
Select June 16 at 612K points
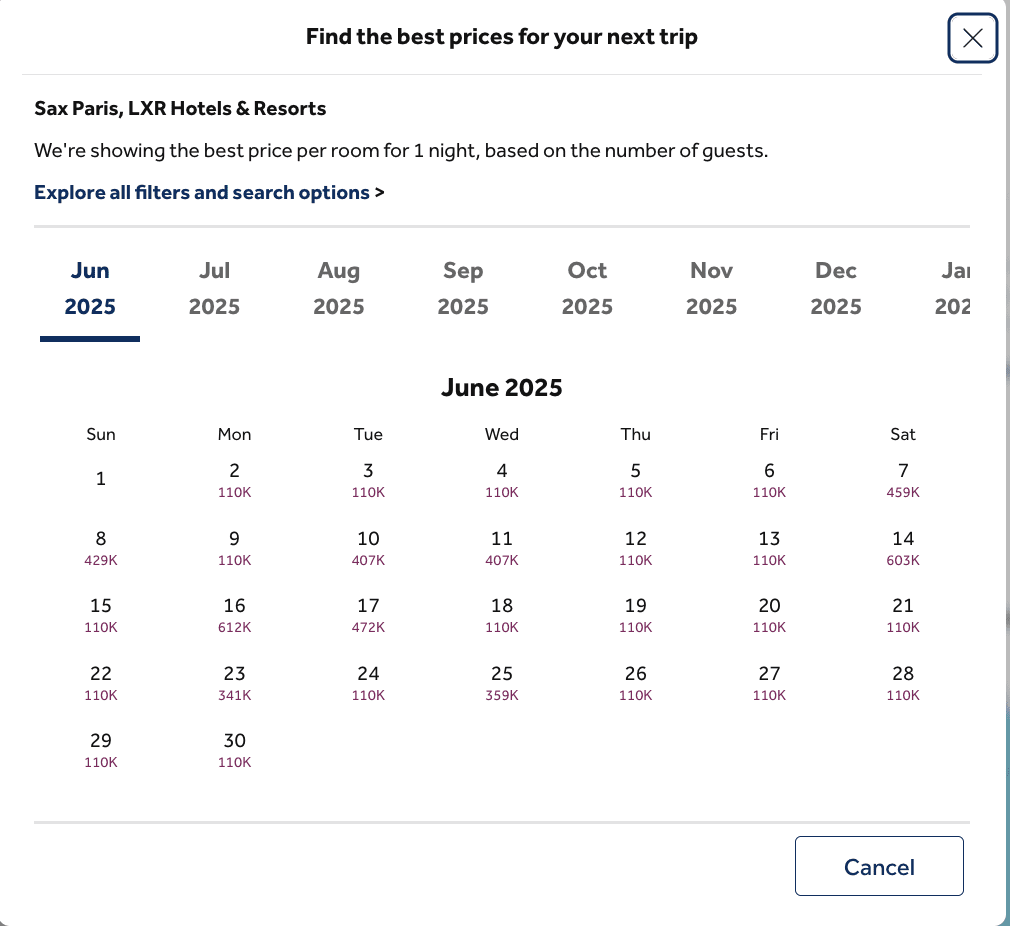(235, 615)
